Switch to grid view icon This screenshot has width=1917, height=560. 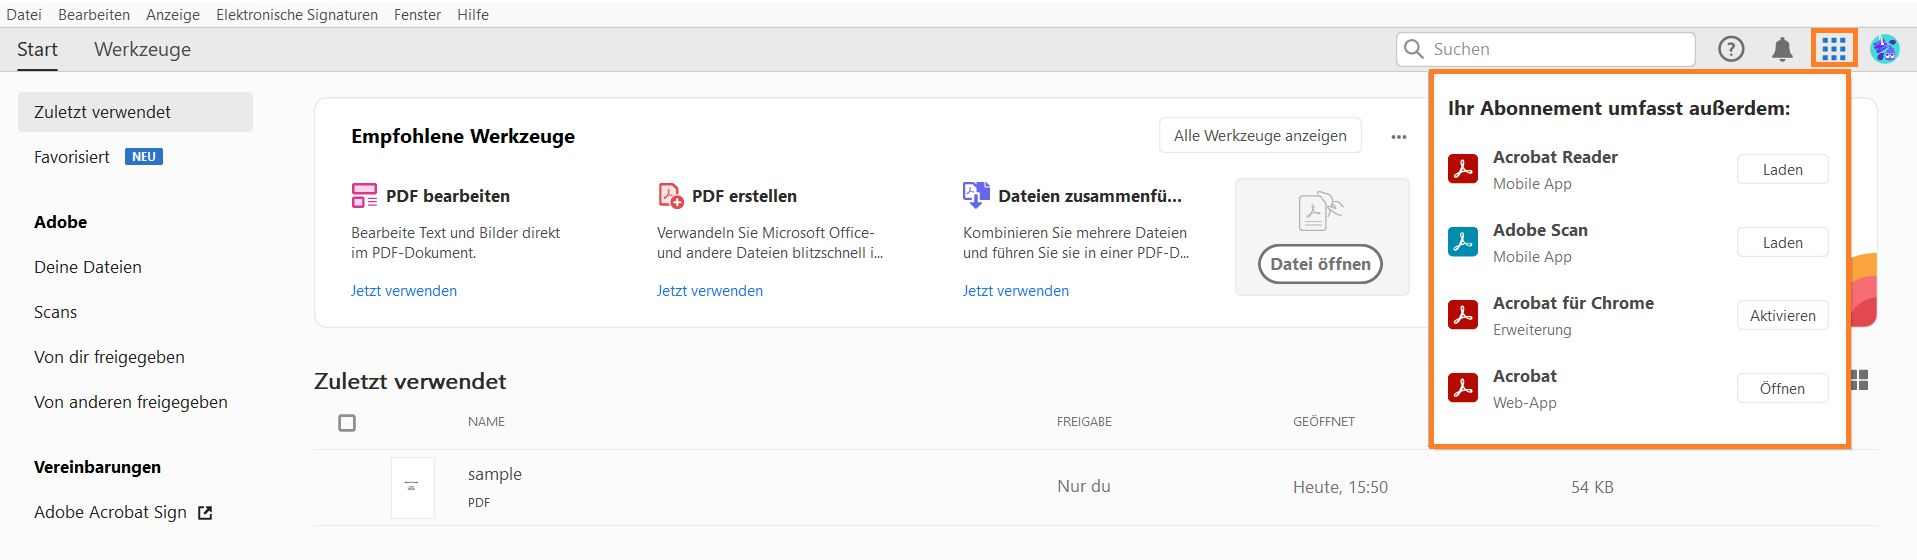(1860, 380)
